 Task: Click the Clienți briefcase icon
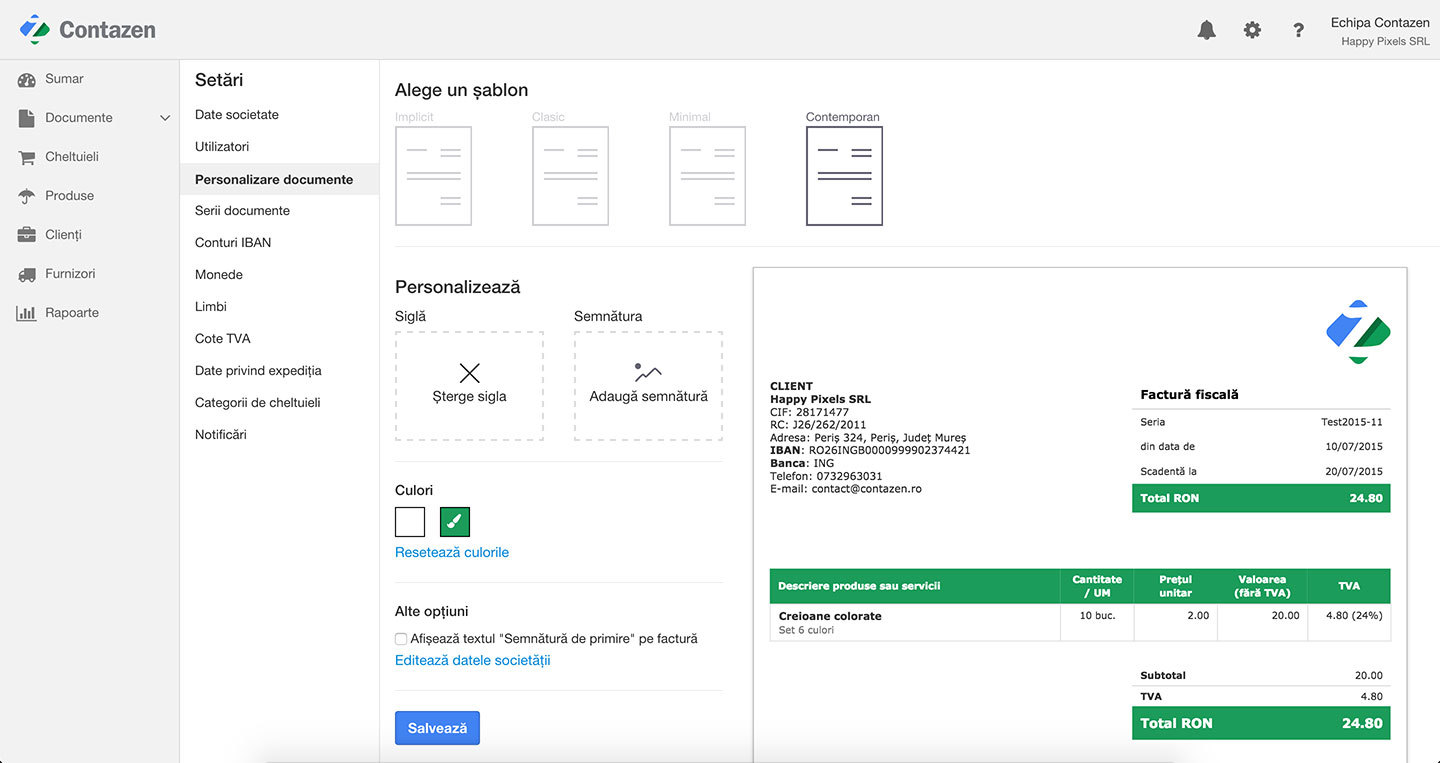(x=26, y=235)
